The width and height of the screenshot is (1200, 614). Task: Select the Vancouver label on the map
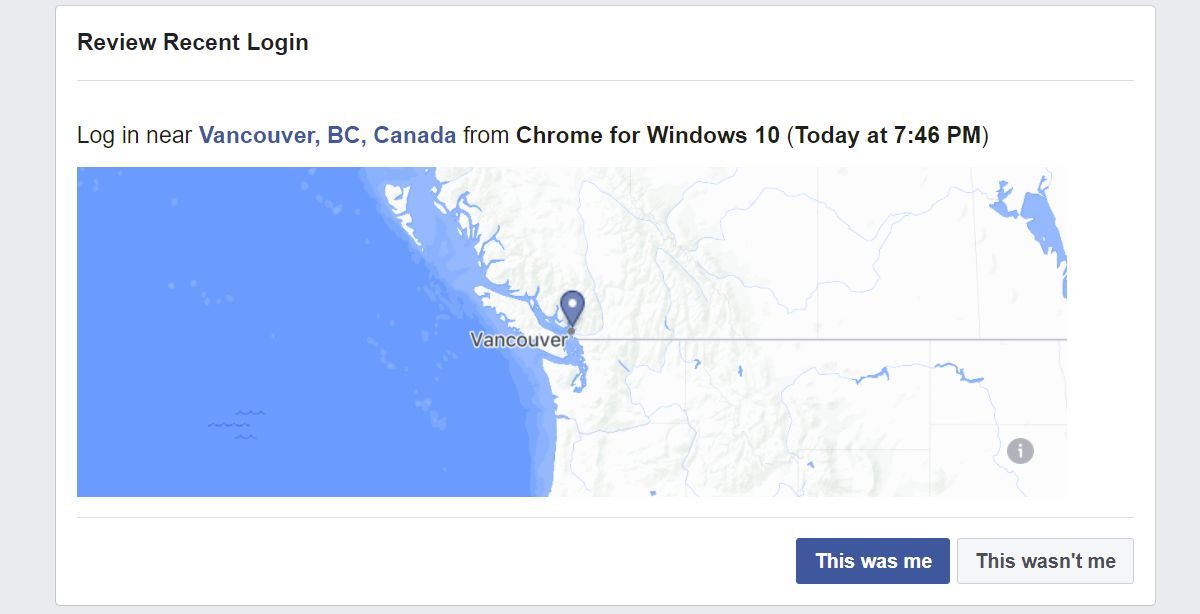(x=517, y=340)
